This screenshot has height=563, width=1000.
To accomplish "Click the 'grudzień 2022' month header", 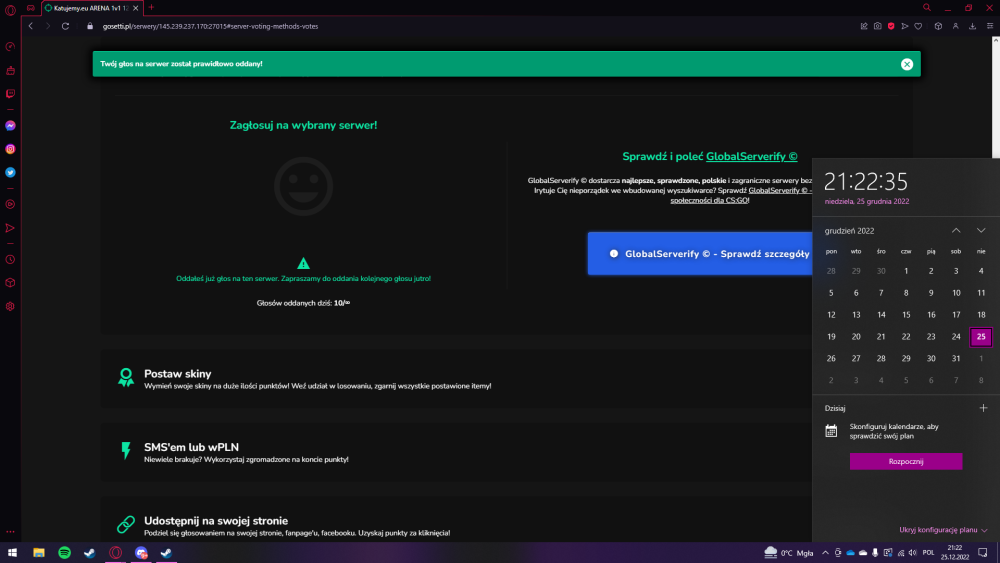I will 849,231.
